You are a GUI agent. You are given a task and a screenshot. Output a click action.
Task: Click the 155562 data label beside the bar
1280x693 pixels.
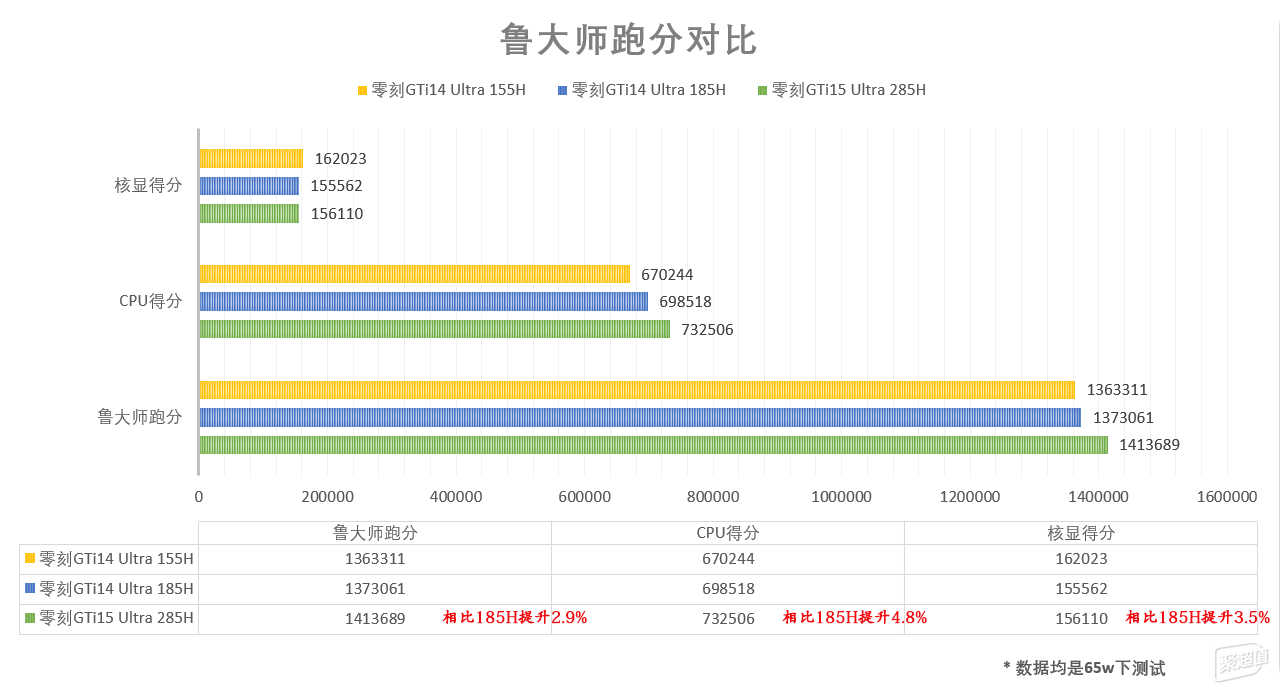336,186
